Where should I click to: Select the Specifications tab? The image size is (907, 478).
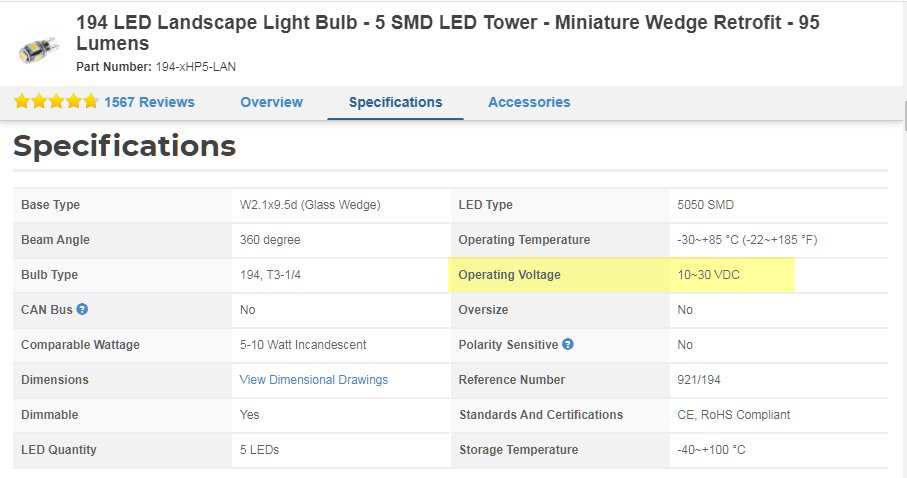pyautogui.click(x=395, y=102)
